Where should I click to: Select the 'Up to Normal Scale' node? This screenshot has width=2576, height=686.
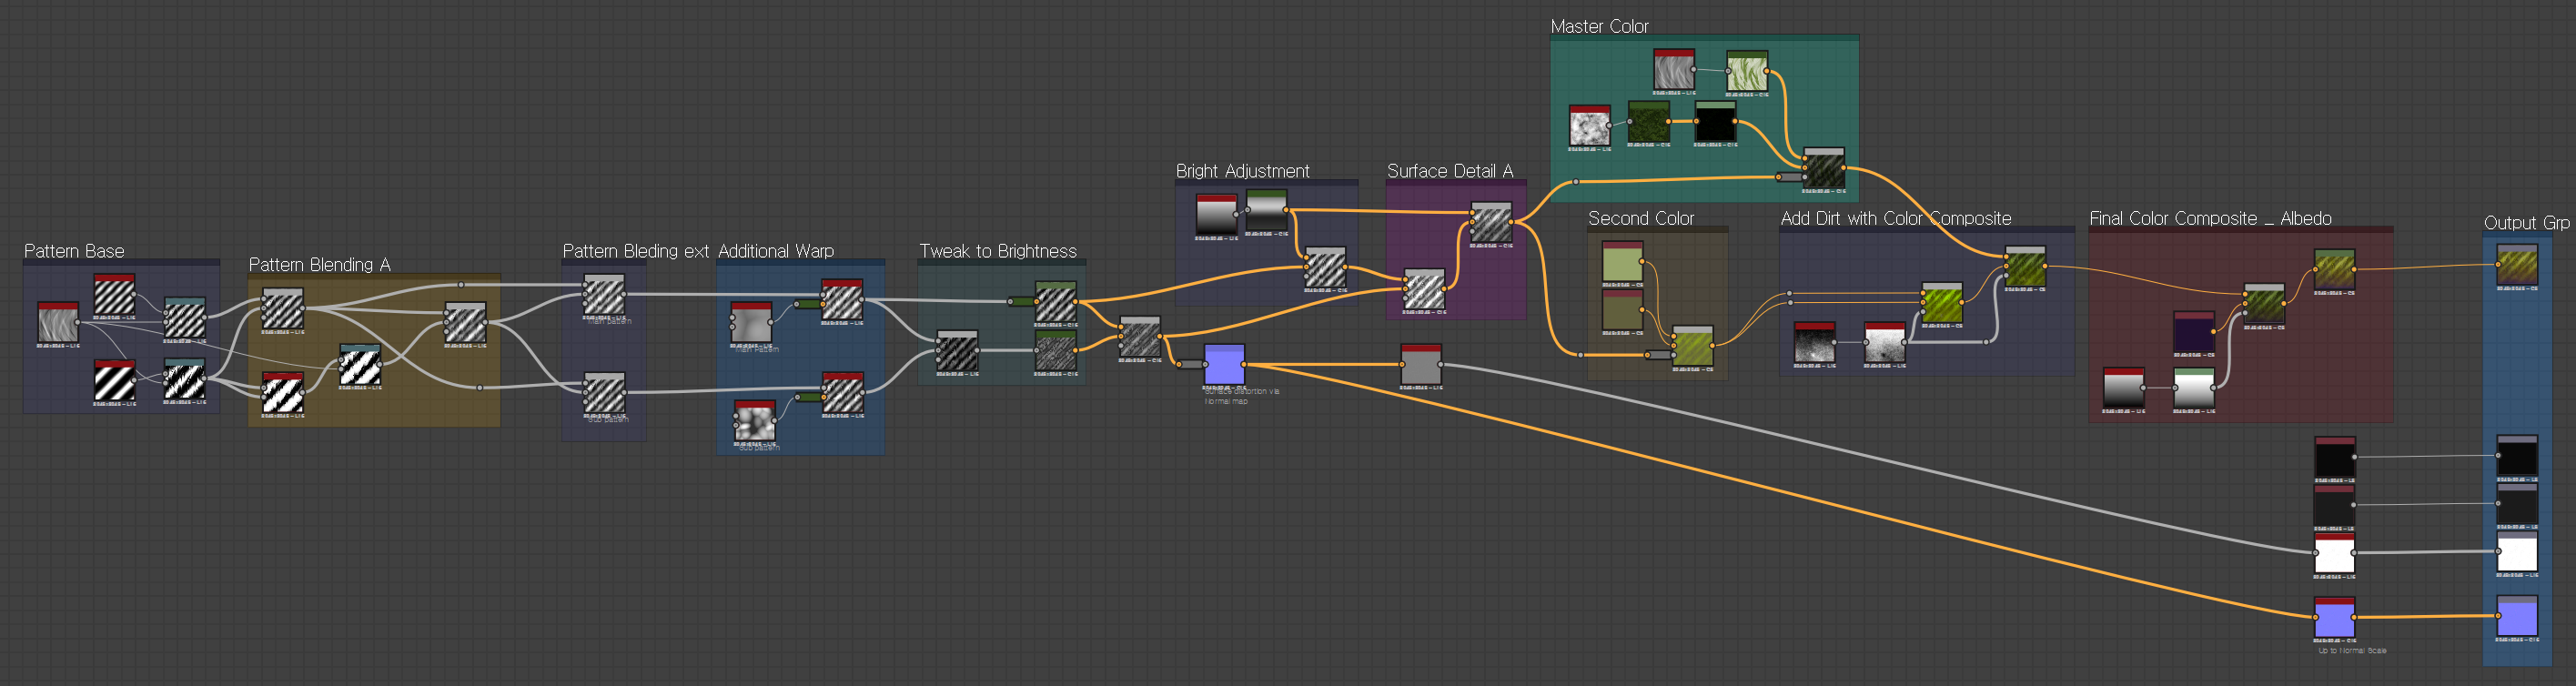coord(2334,618)
